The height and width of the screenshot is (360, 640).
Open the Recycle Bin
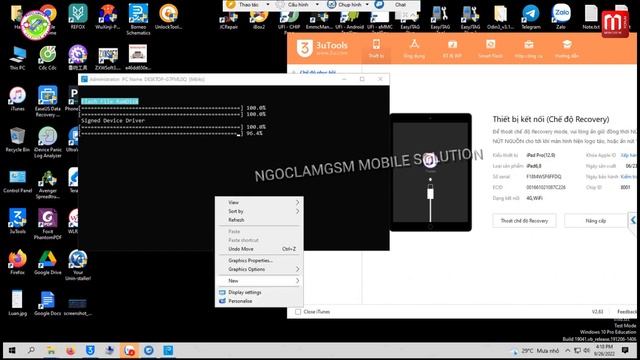(17, 140)
